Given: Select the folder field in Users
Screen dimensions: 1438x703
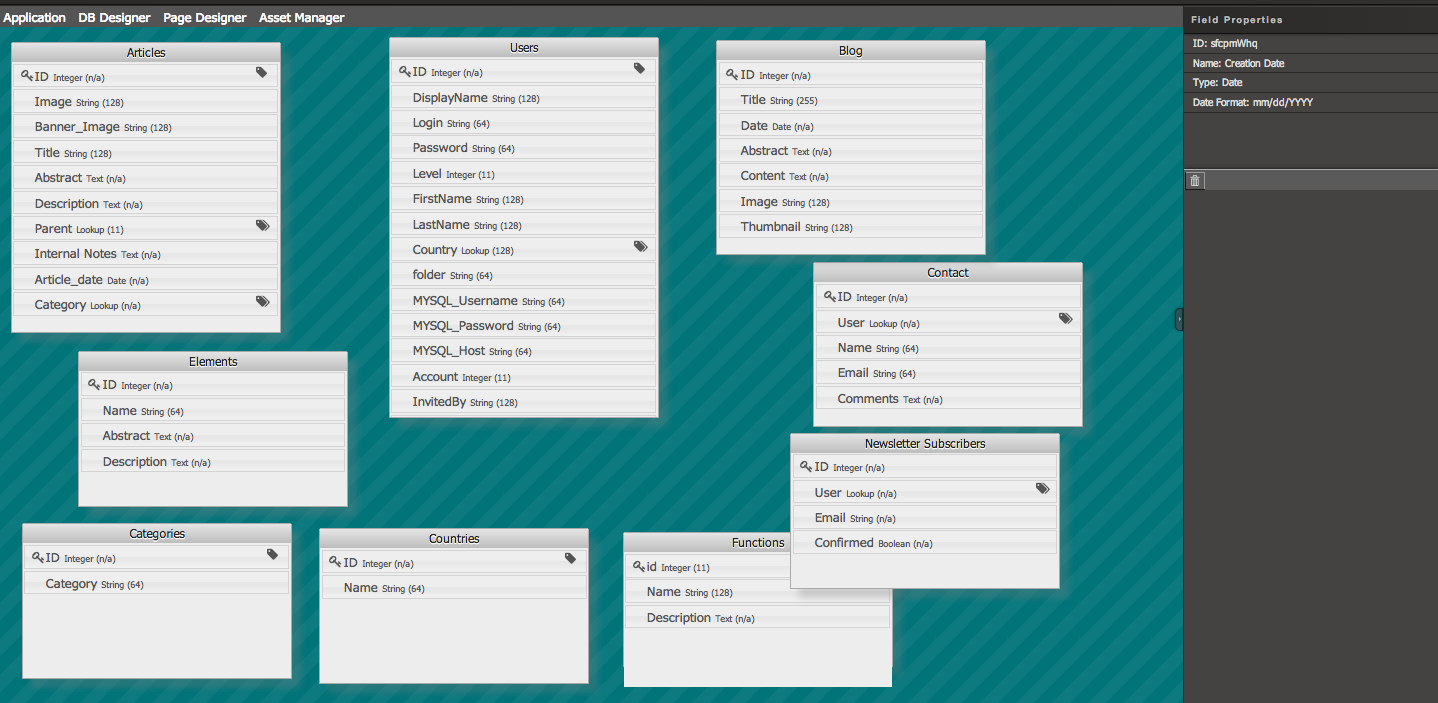Looking at the screenshot, I should [524, 275].
